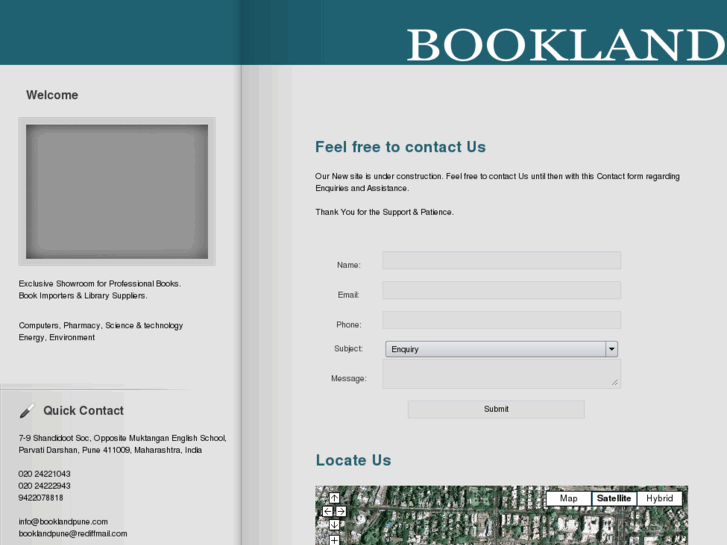Switch map view to Hybrid

[x=659, y=498]
